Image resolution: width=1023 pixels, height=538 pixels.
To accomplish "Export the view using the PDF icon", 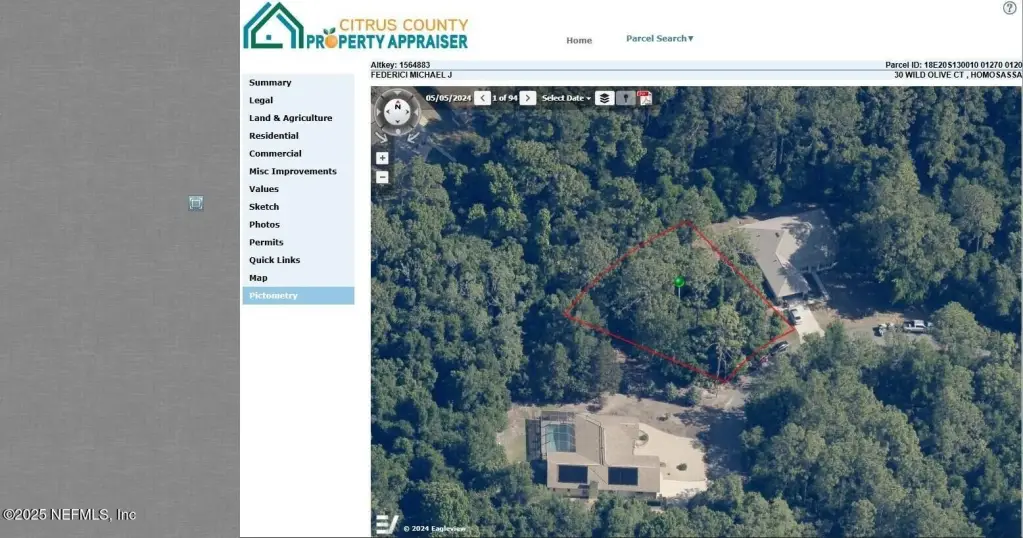I will click(x=645, y=98).
